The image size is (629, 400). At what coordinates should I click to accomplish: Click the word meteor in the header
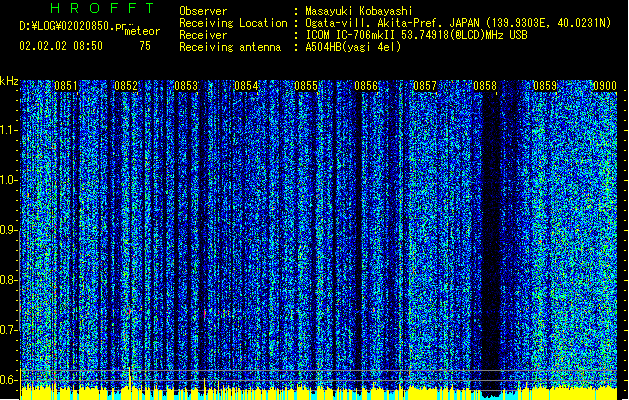point(142,31)
